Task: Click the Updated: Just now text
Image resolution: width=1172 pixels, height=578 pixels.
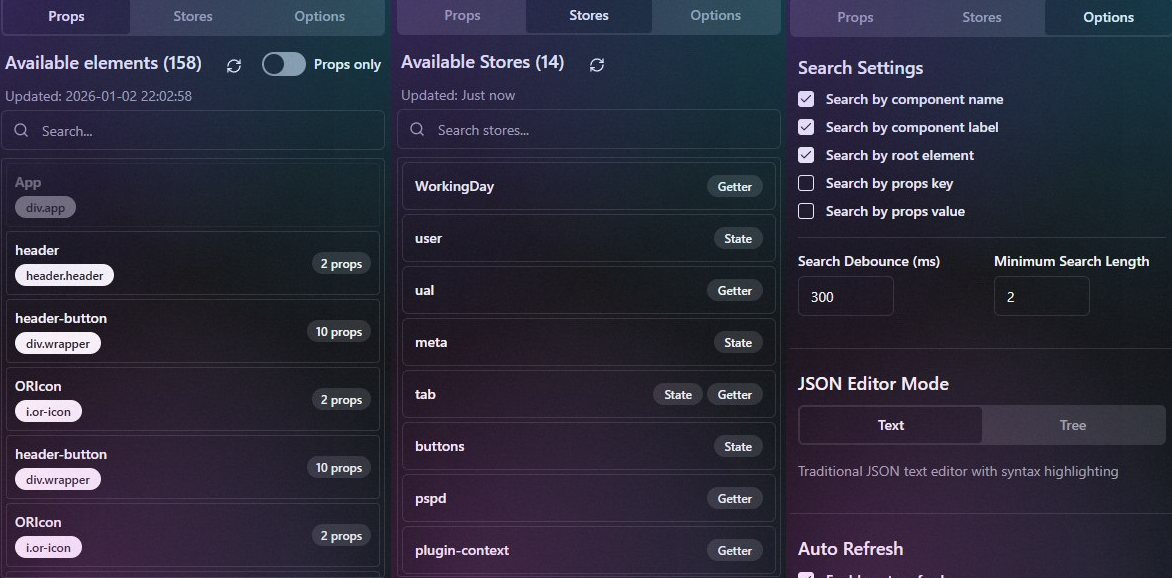Action: tap(457, 95)
